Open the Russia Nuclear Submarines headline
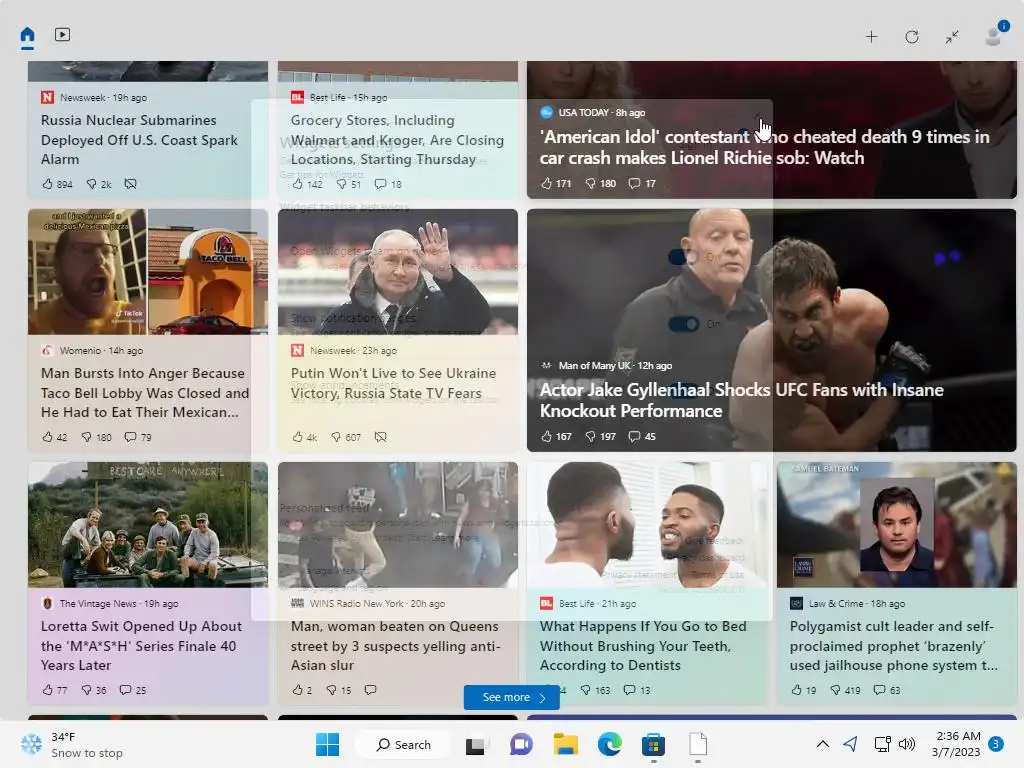The width and height of the screenshot is (1024, 768). [139, 140]
